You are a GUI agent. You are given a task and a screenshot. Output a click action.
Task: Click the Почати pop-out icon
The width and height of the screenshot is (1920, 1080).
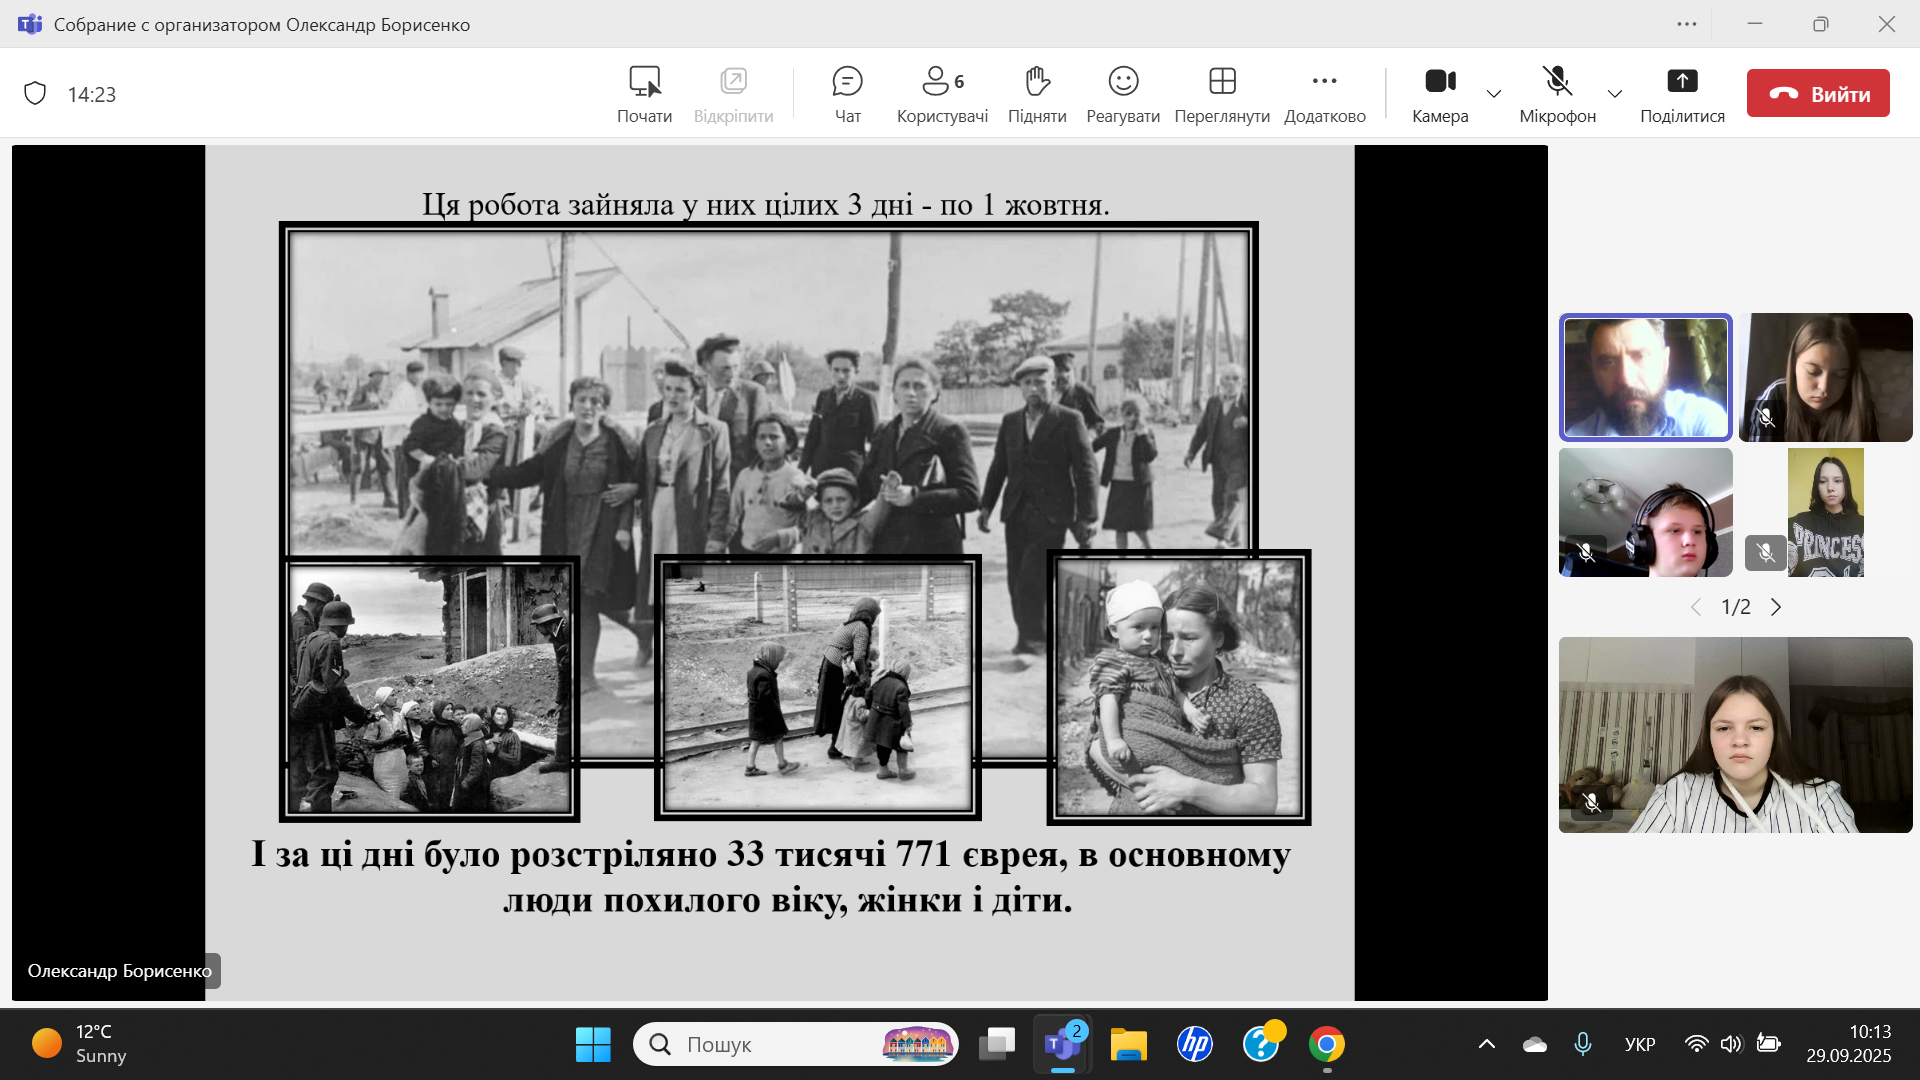[x=644, y=82]
